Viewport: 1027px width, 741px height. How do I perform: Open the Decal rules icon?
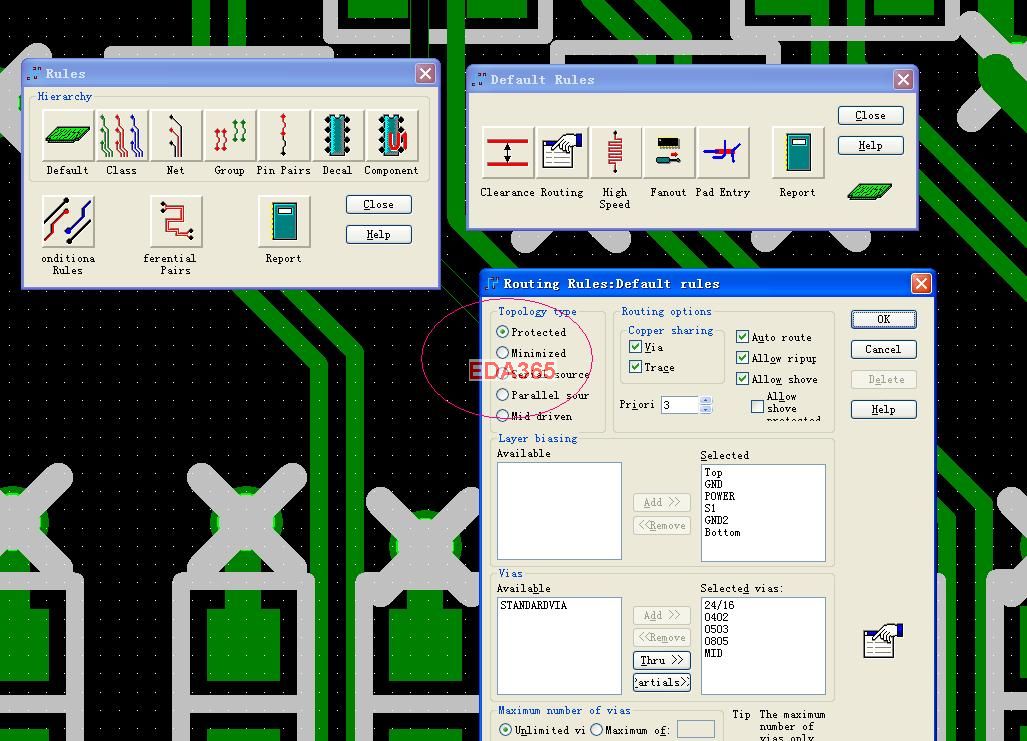coord(337,136)
